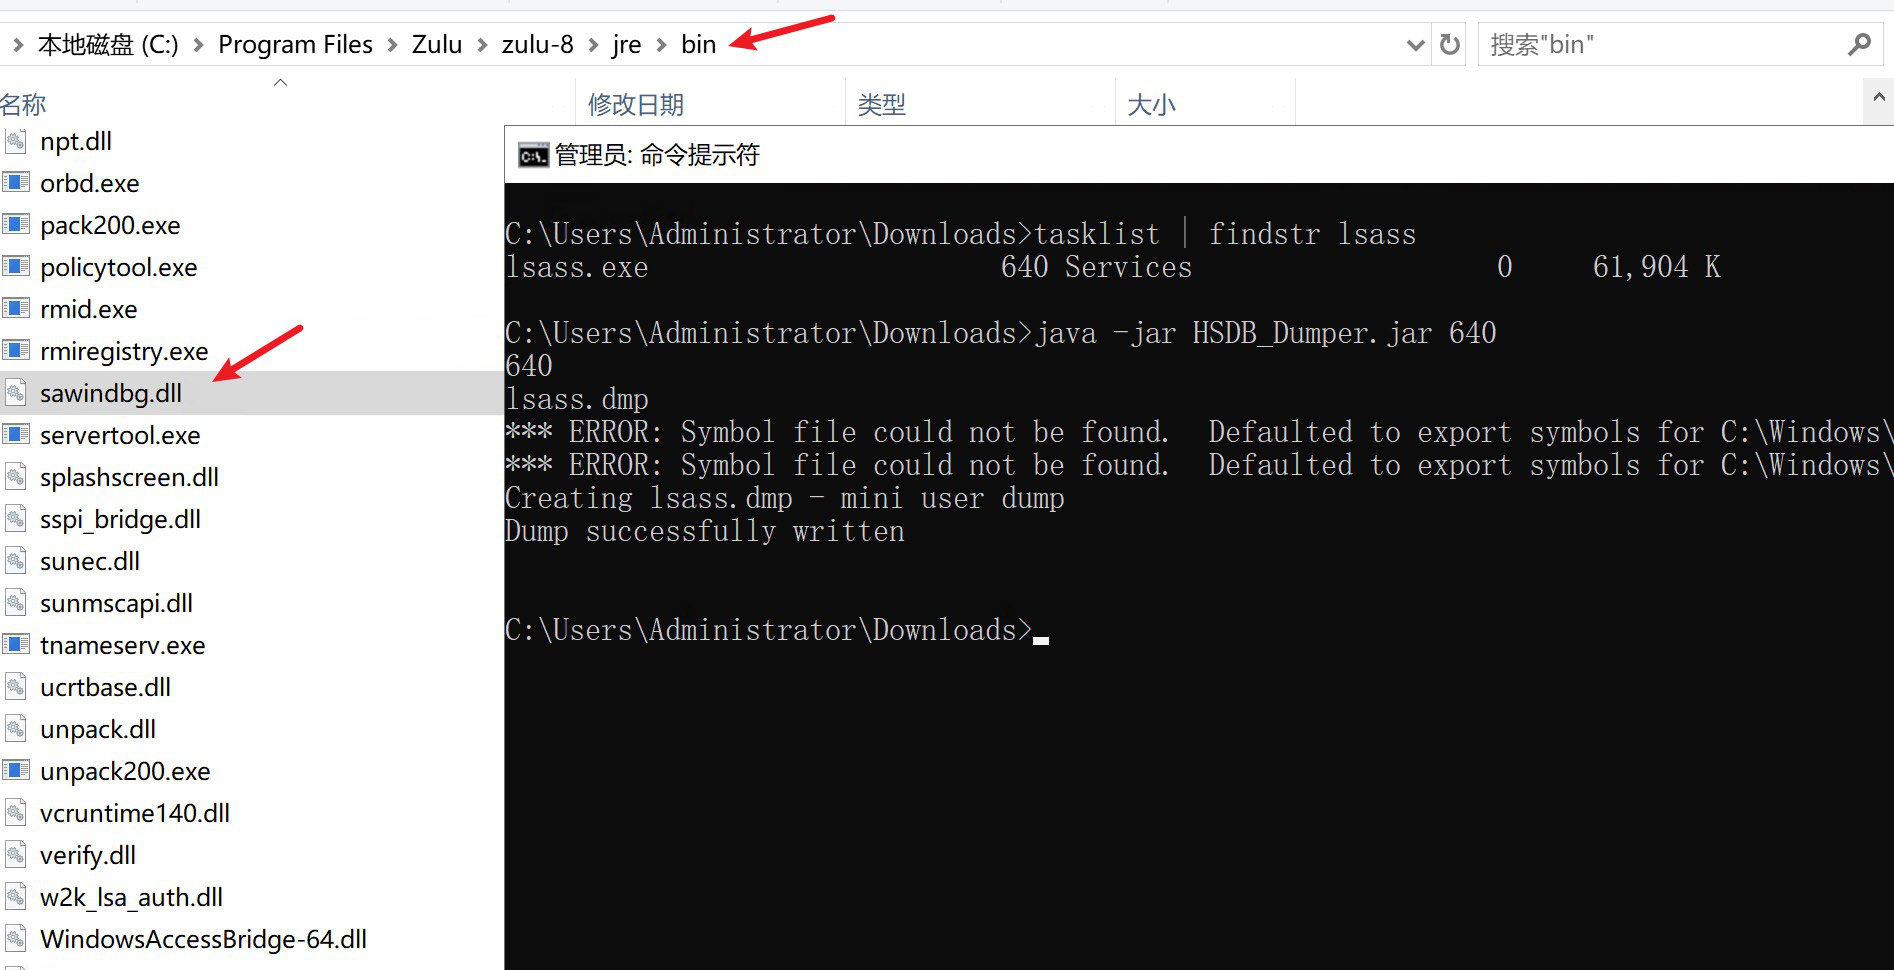Navigate to Zulu breadcrumb
The width and height of the screenshot is (1894, 970).
pyautogui.click(x=437, y=45)
